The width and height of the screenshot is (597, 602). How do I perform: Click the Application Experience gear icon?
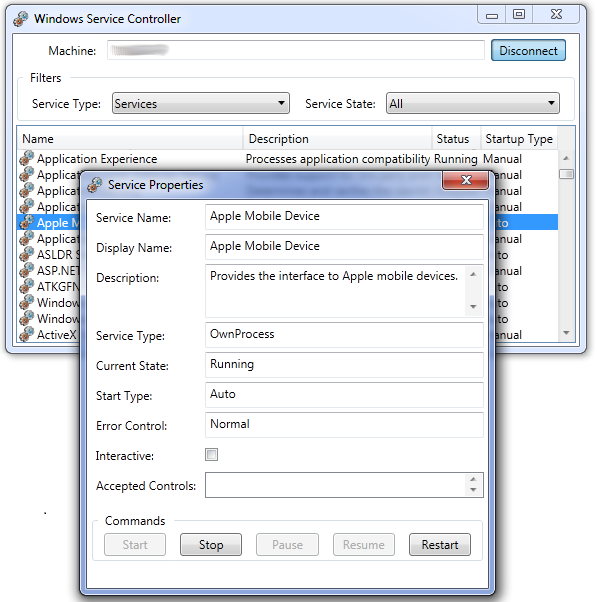tap(26, 158)
